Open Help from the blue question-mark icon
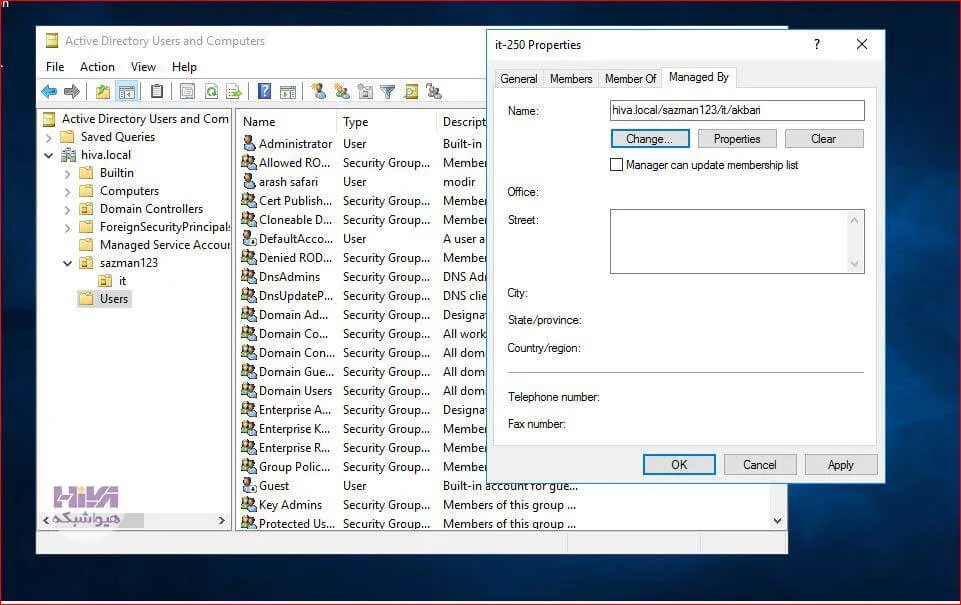This screenshot has height=605, width=961. click(x=264, y=91)
